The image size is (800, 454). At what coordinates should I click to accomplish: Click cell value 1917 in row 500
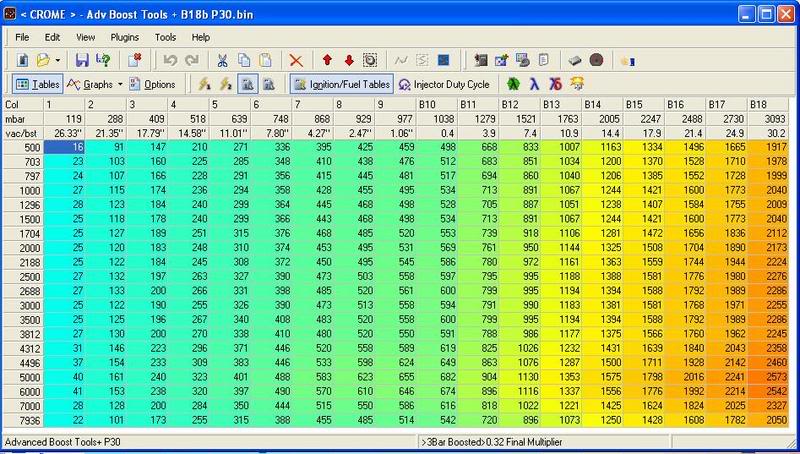[x=768, y=147]
